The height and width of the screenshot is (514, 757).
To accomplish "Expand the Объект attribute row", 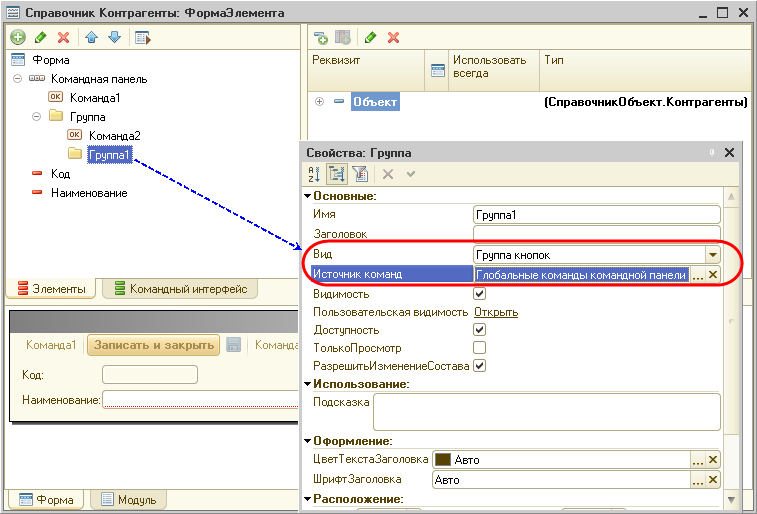I will tap(320, 102).
